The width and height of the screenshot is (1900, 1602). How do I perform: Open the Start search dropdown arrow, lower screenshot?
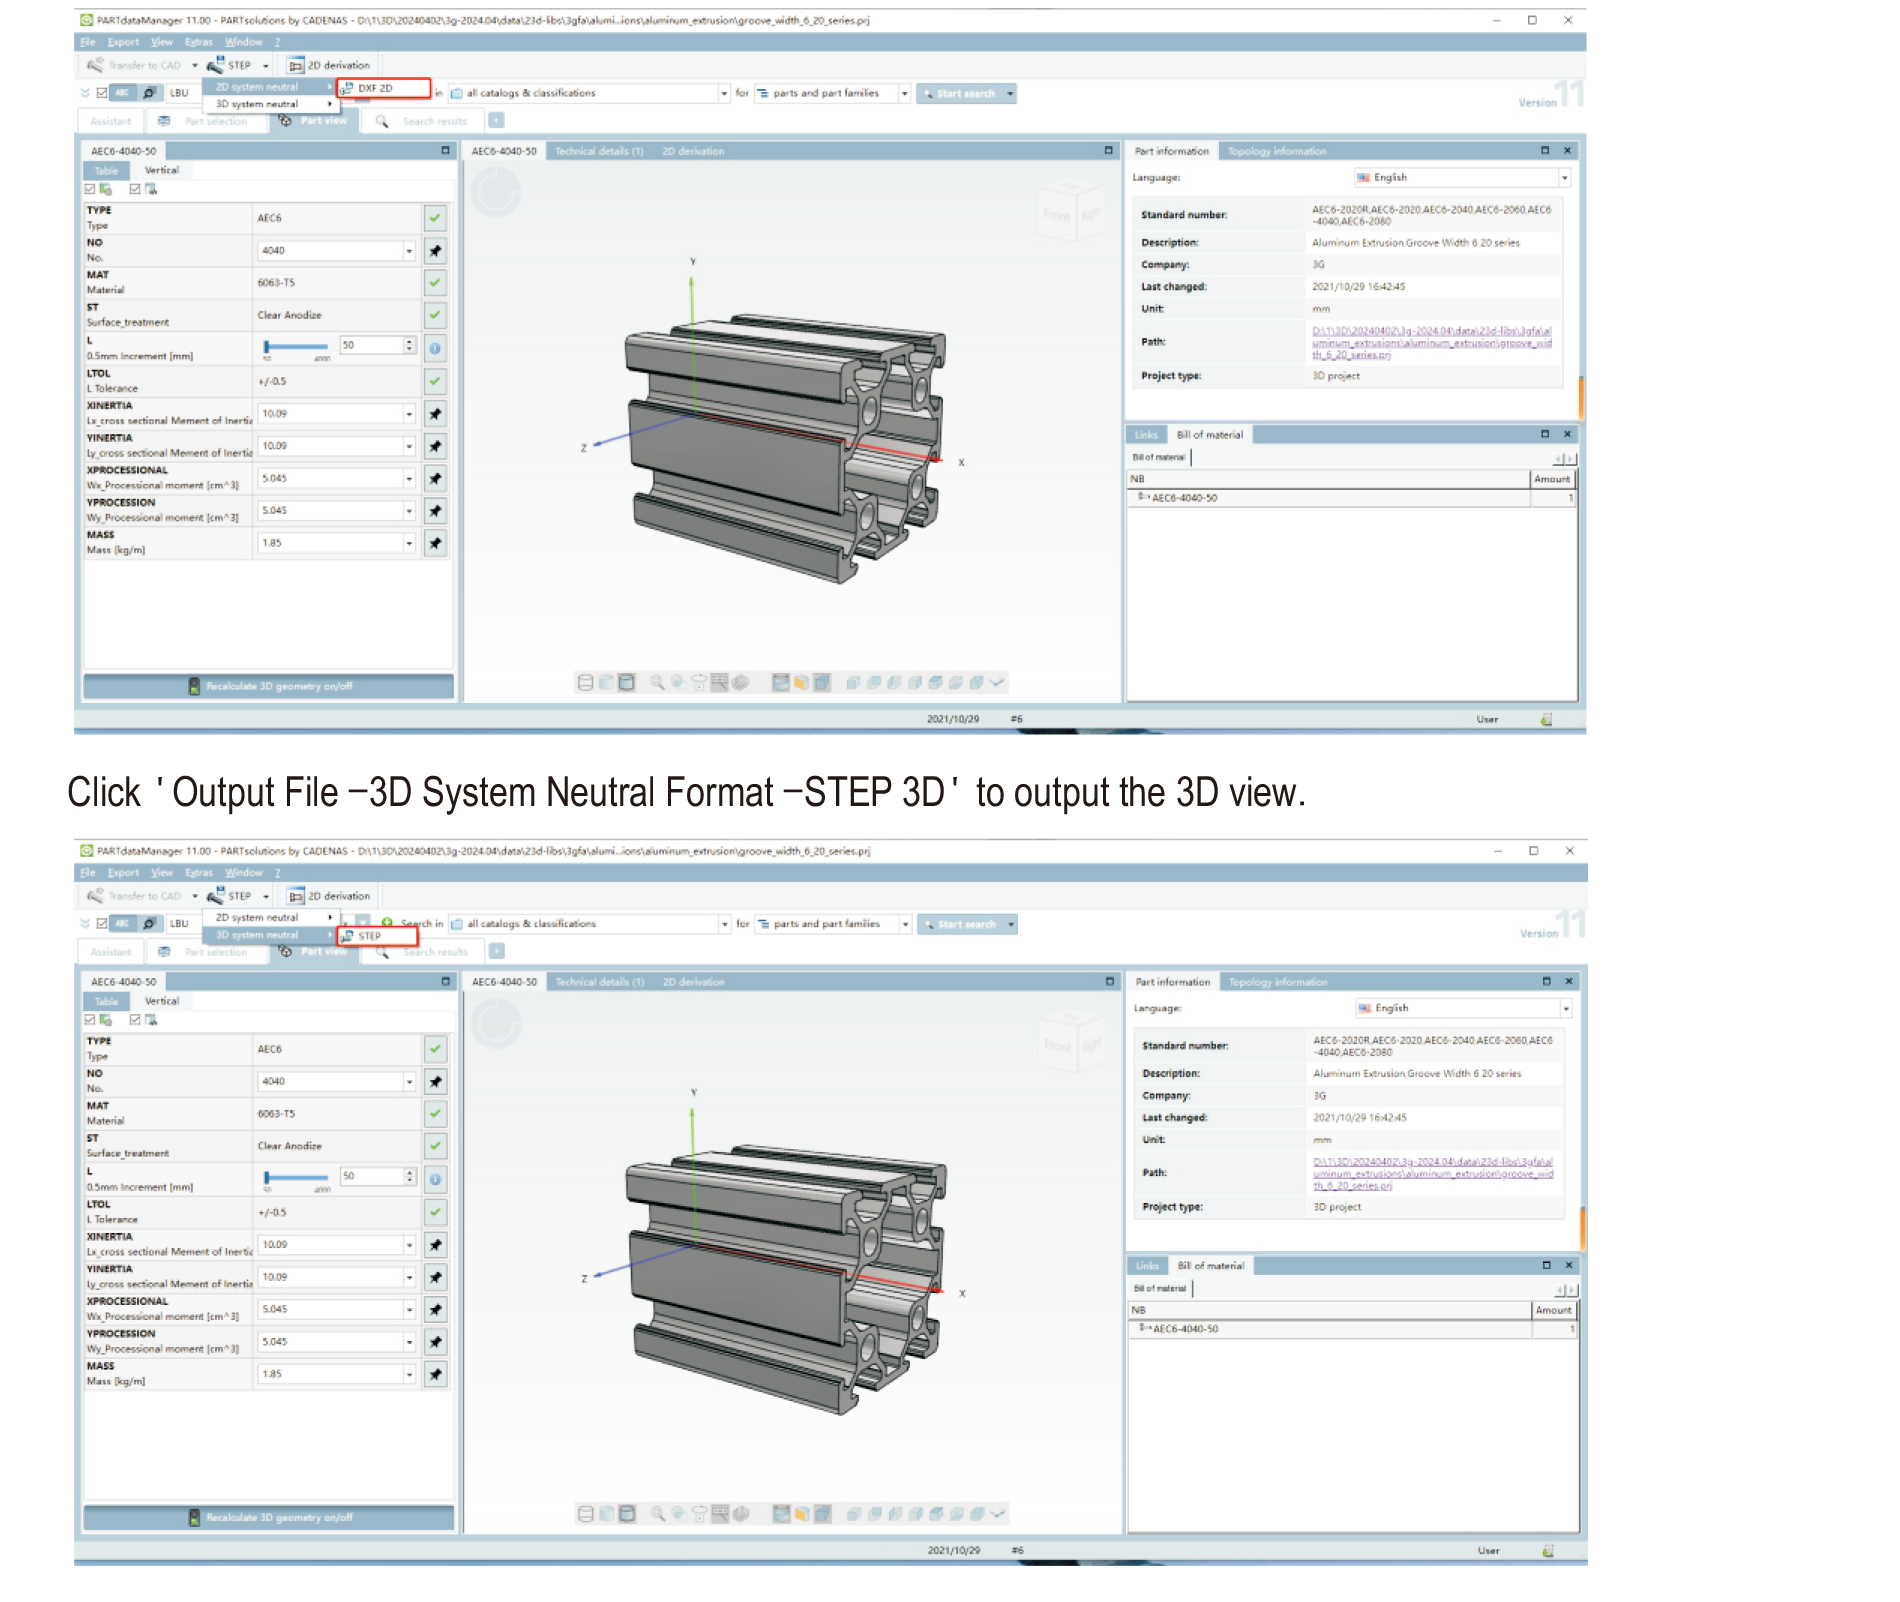[1011, 925]
